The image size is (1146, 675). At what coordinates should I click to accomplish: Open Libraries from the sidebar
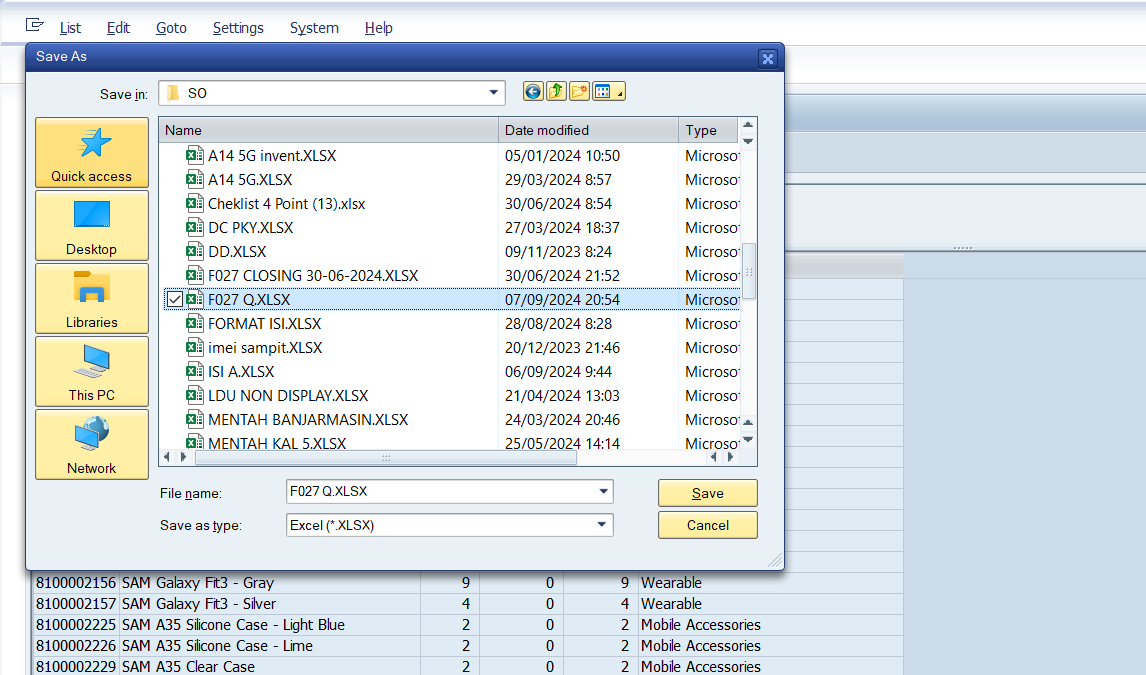click(x=92, y=299)
